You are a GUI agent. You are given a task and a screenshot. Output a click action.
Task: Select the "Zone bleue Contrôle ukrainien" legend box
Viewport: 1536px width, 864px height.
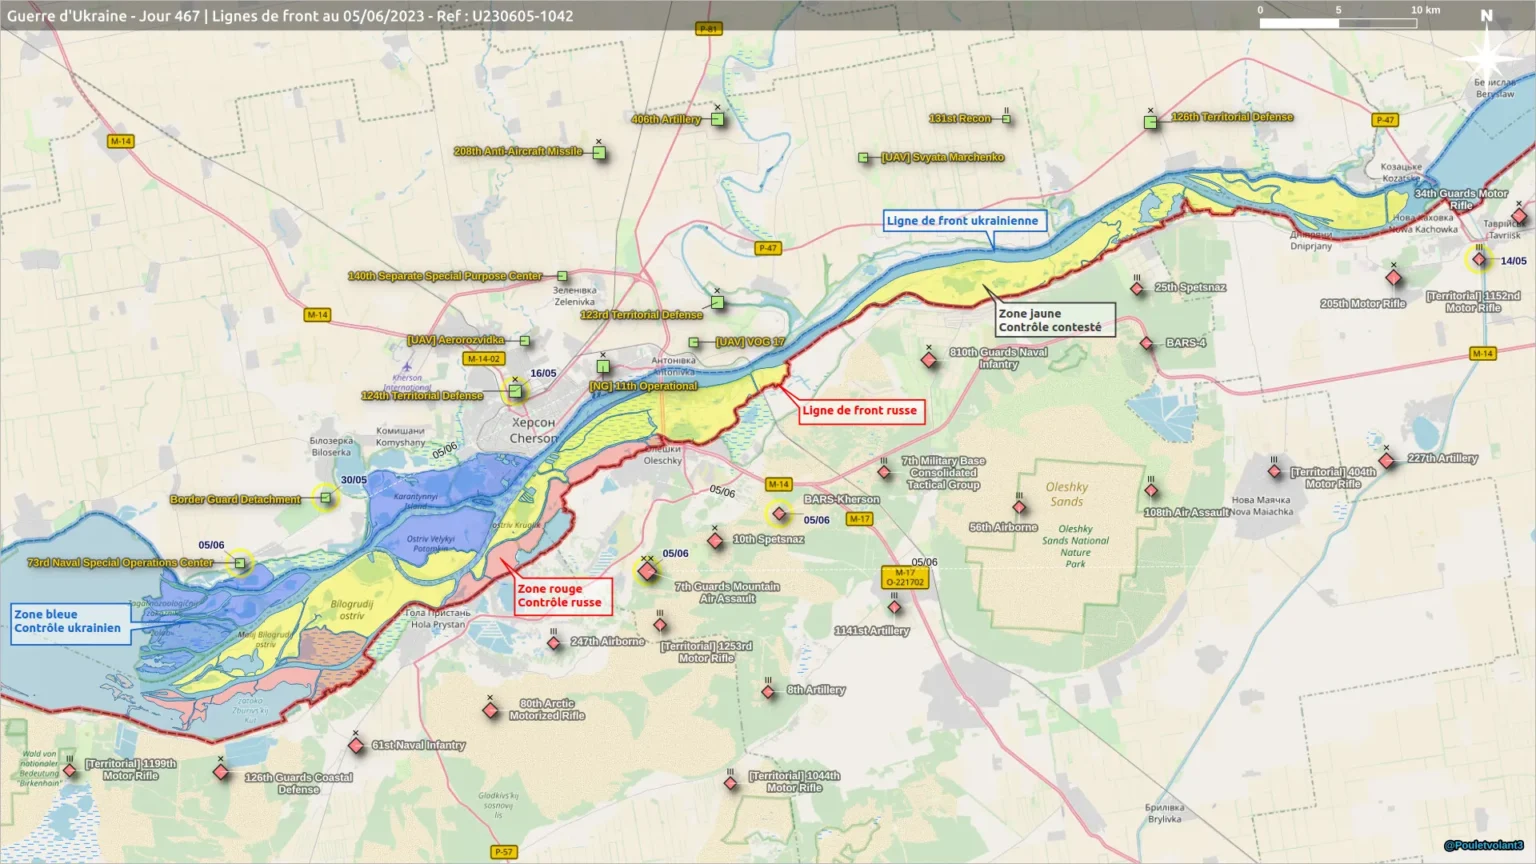pos(68,622)
